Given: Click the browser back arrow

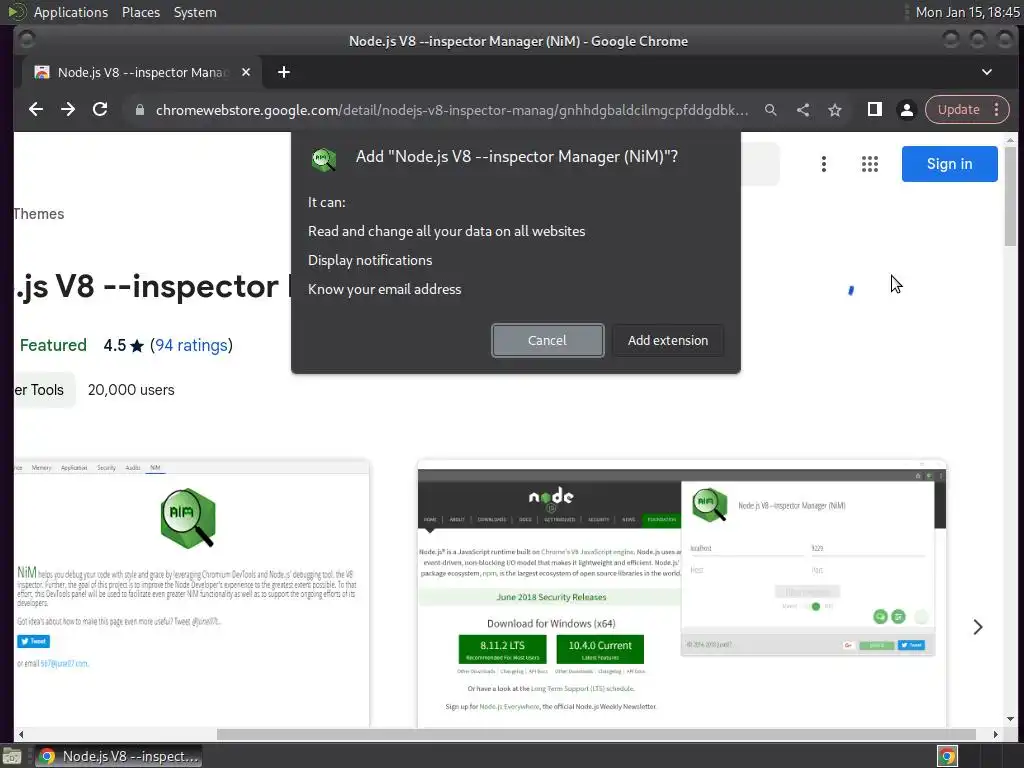Looking at the screenshot, I should [x=36, y=110].
